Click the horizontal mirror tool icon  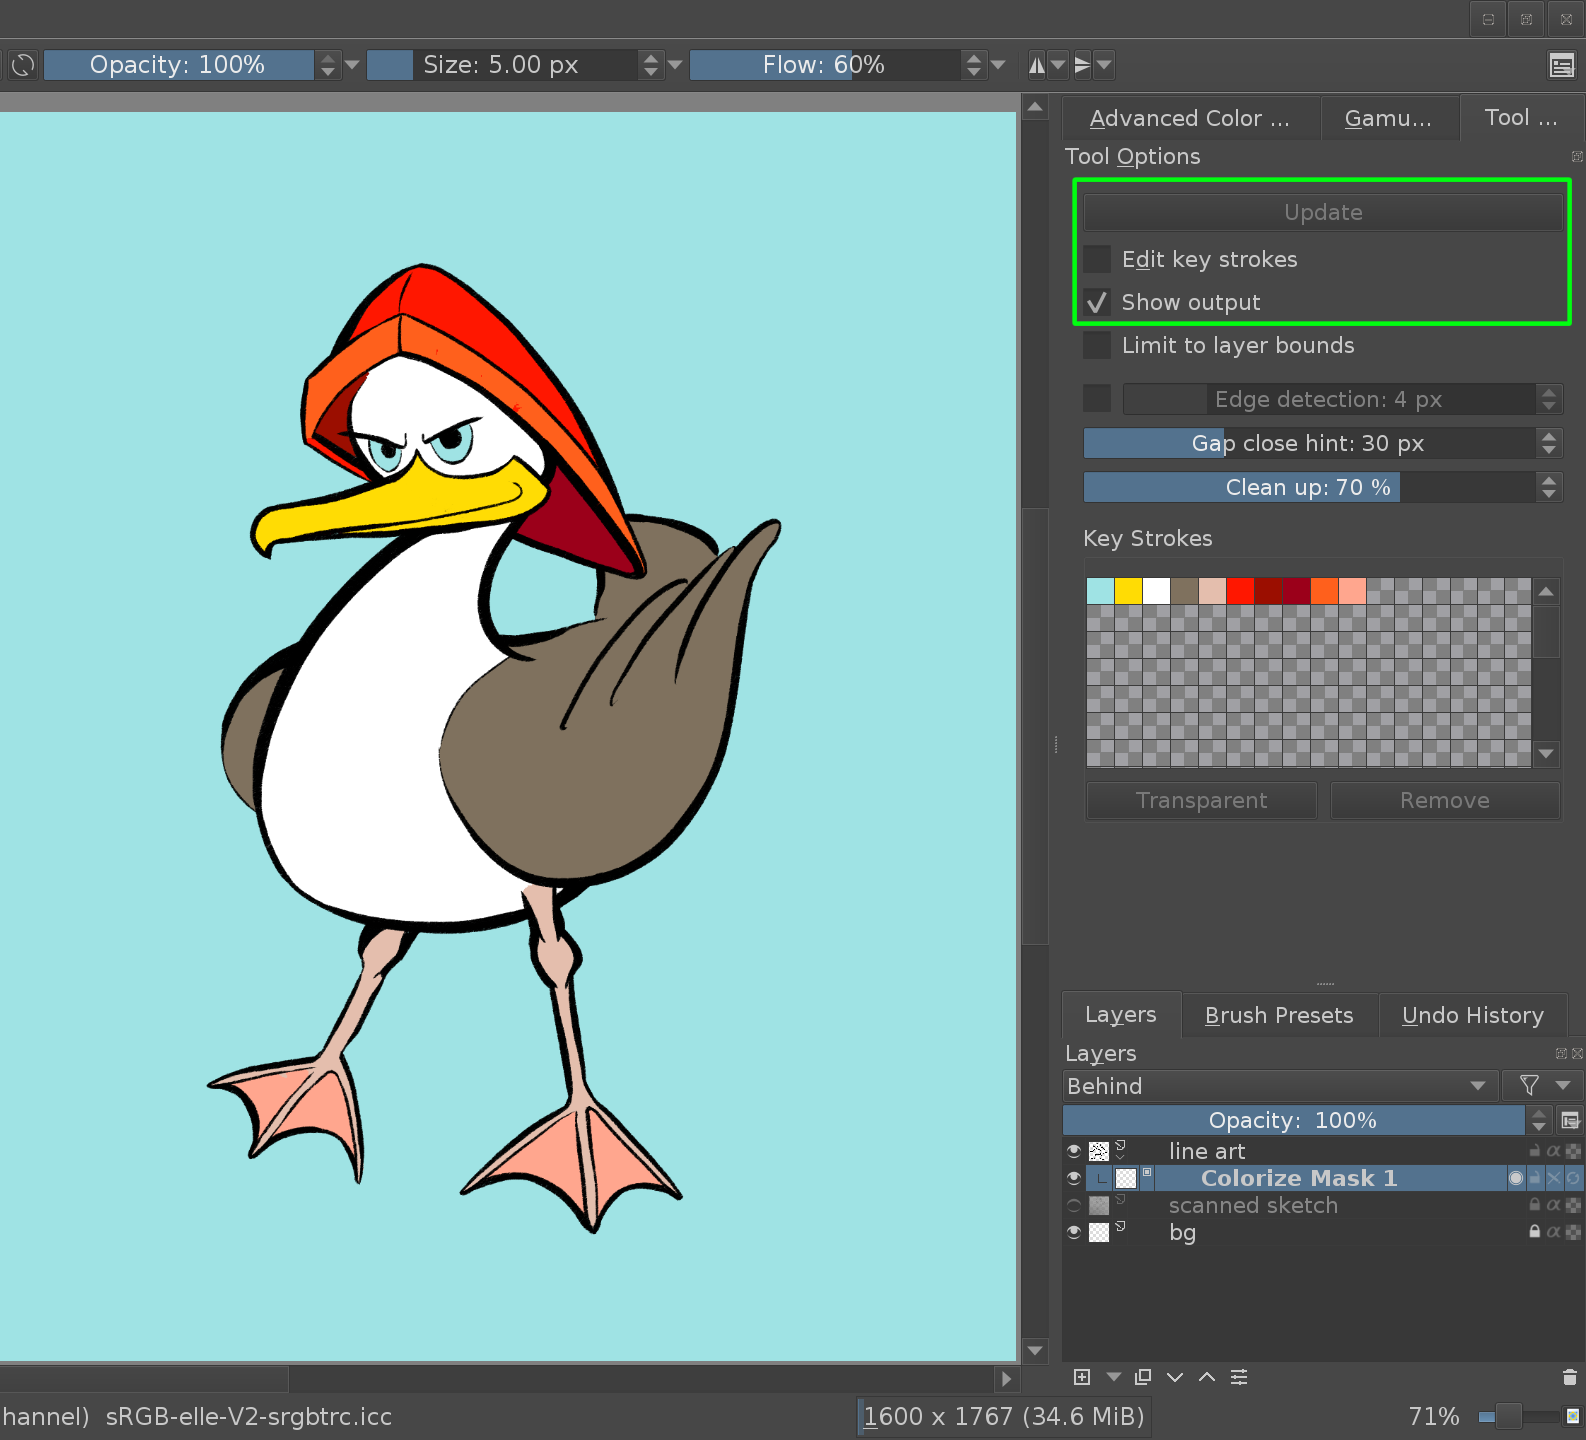[x=1037, y=66]
